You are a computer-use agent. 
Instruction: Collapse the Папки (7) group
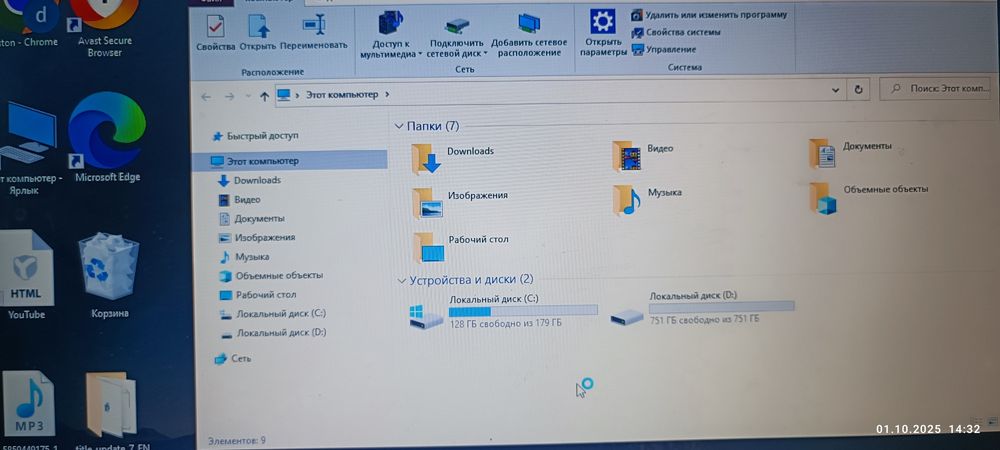(400, 126)
